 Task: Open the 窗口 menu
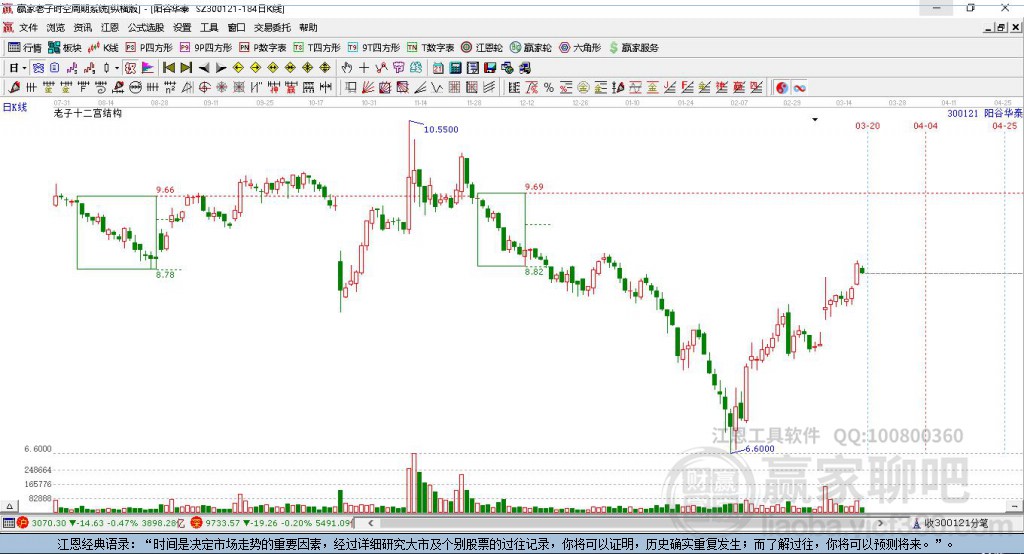coord(236,27)
